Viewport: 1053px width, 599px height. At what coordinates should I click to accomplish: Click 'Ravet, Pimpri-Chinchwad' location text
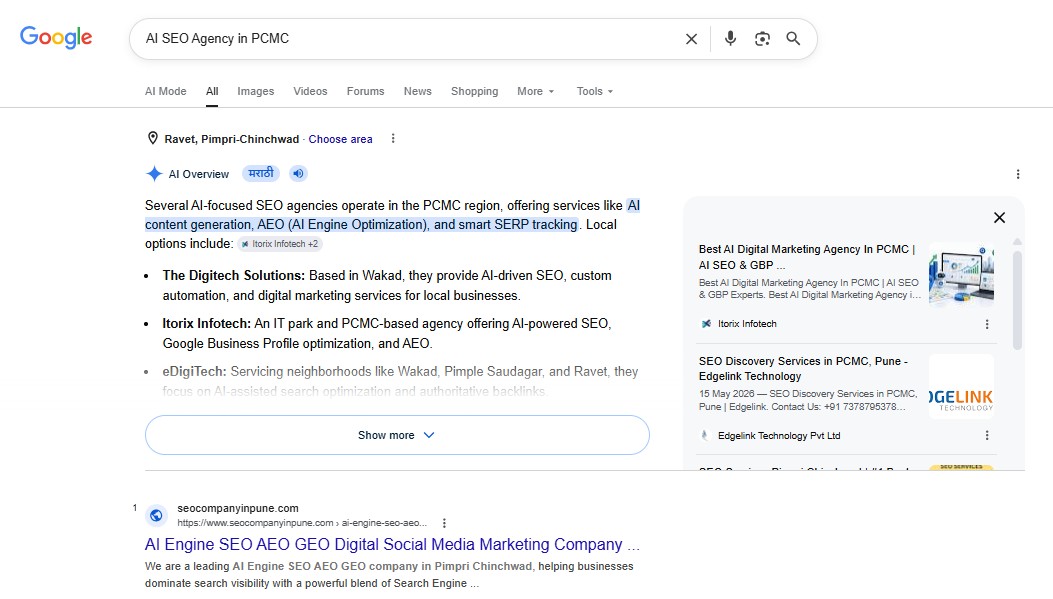click(x=232, y=139)
